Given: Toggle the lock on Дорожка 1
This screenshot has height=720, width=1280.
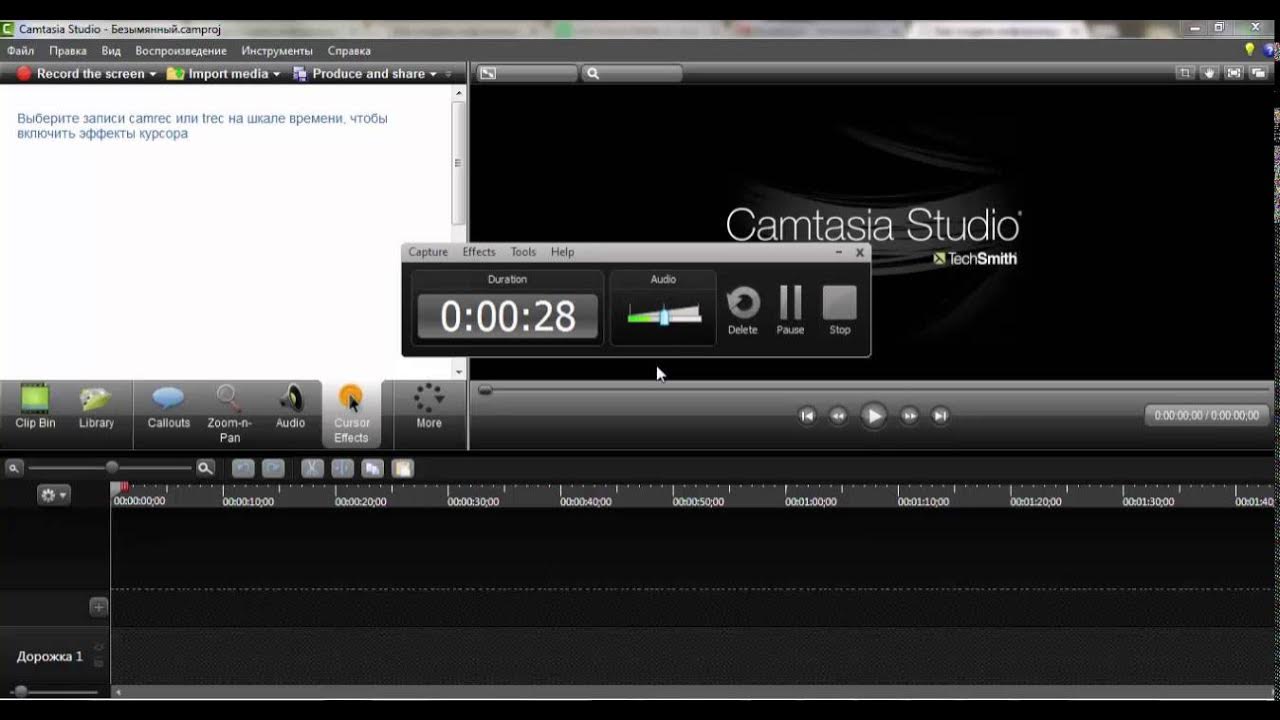Looking at the screenshot, I should click(98, 662).
